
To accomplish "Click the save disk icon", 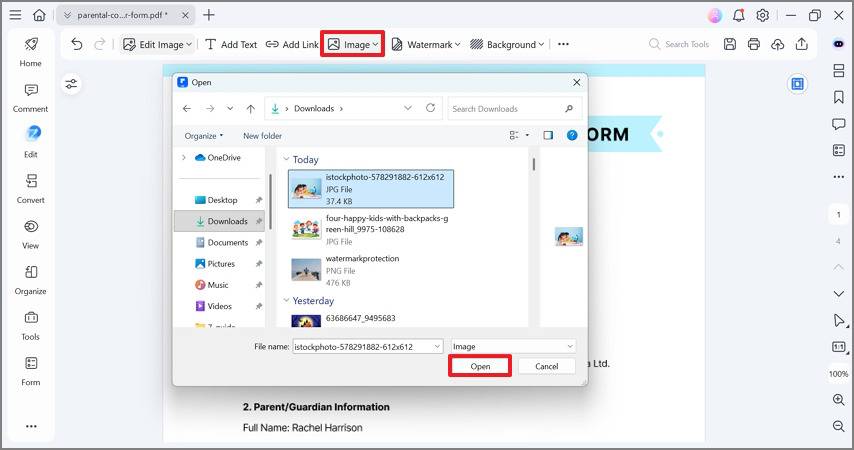I will pyautogui.click(x=730, y=44).
